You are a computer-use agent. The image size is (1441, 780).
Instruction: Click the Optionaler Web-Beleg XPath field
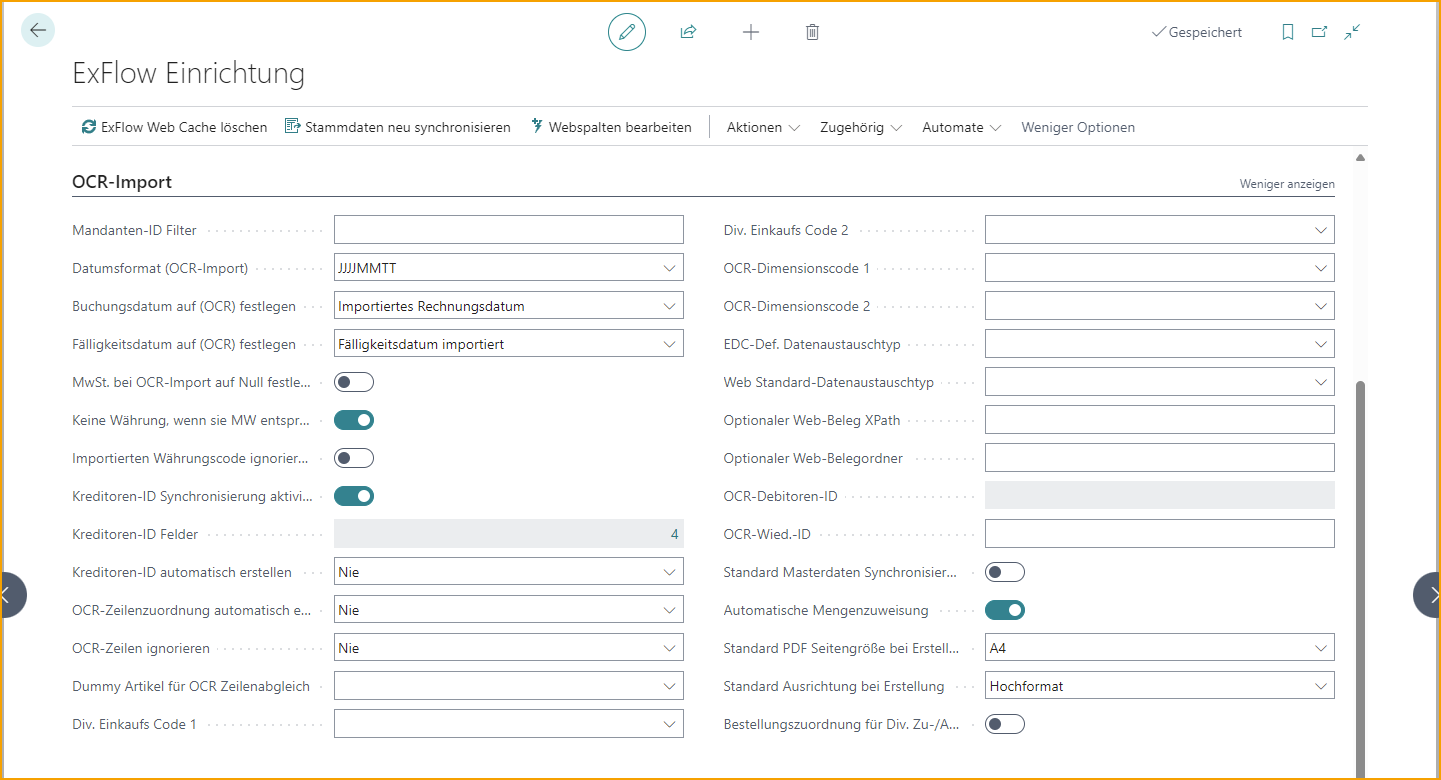pos(1160,420)
